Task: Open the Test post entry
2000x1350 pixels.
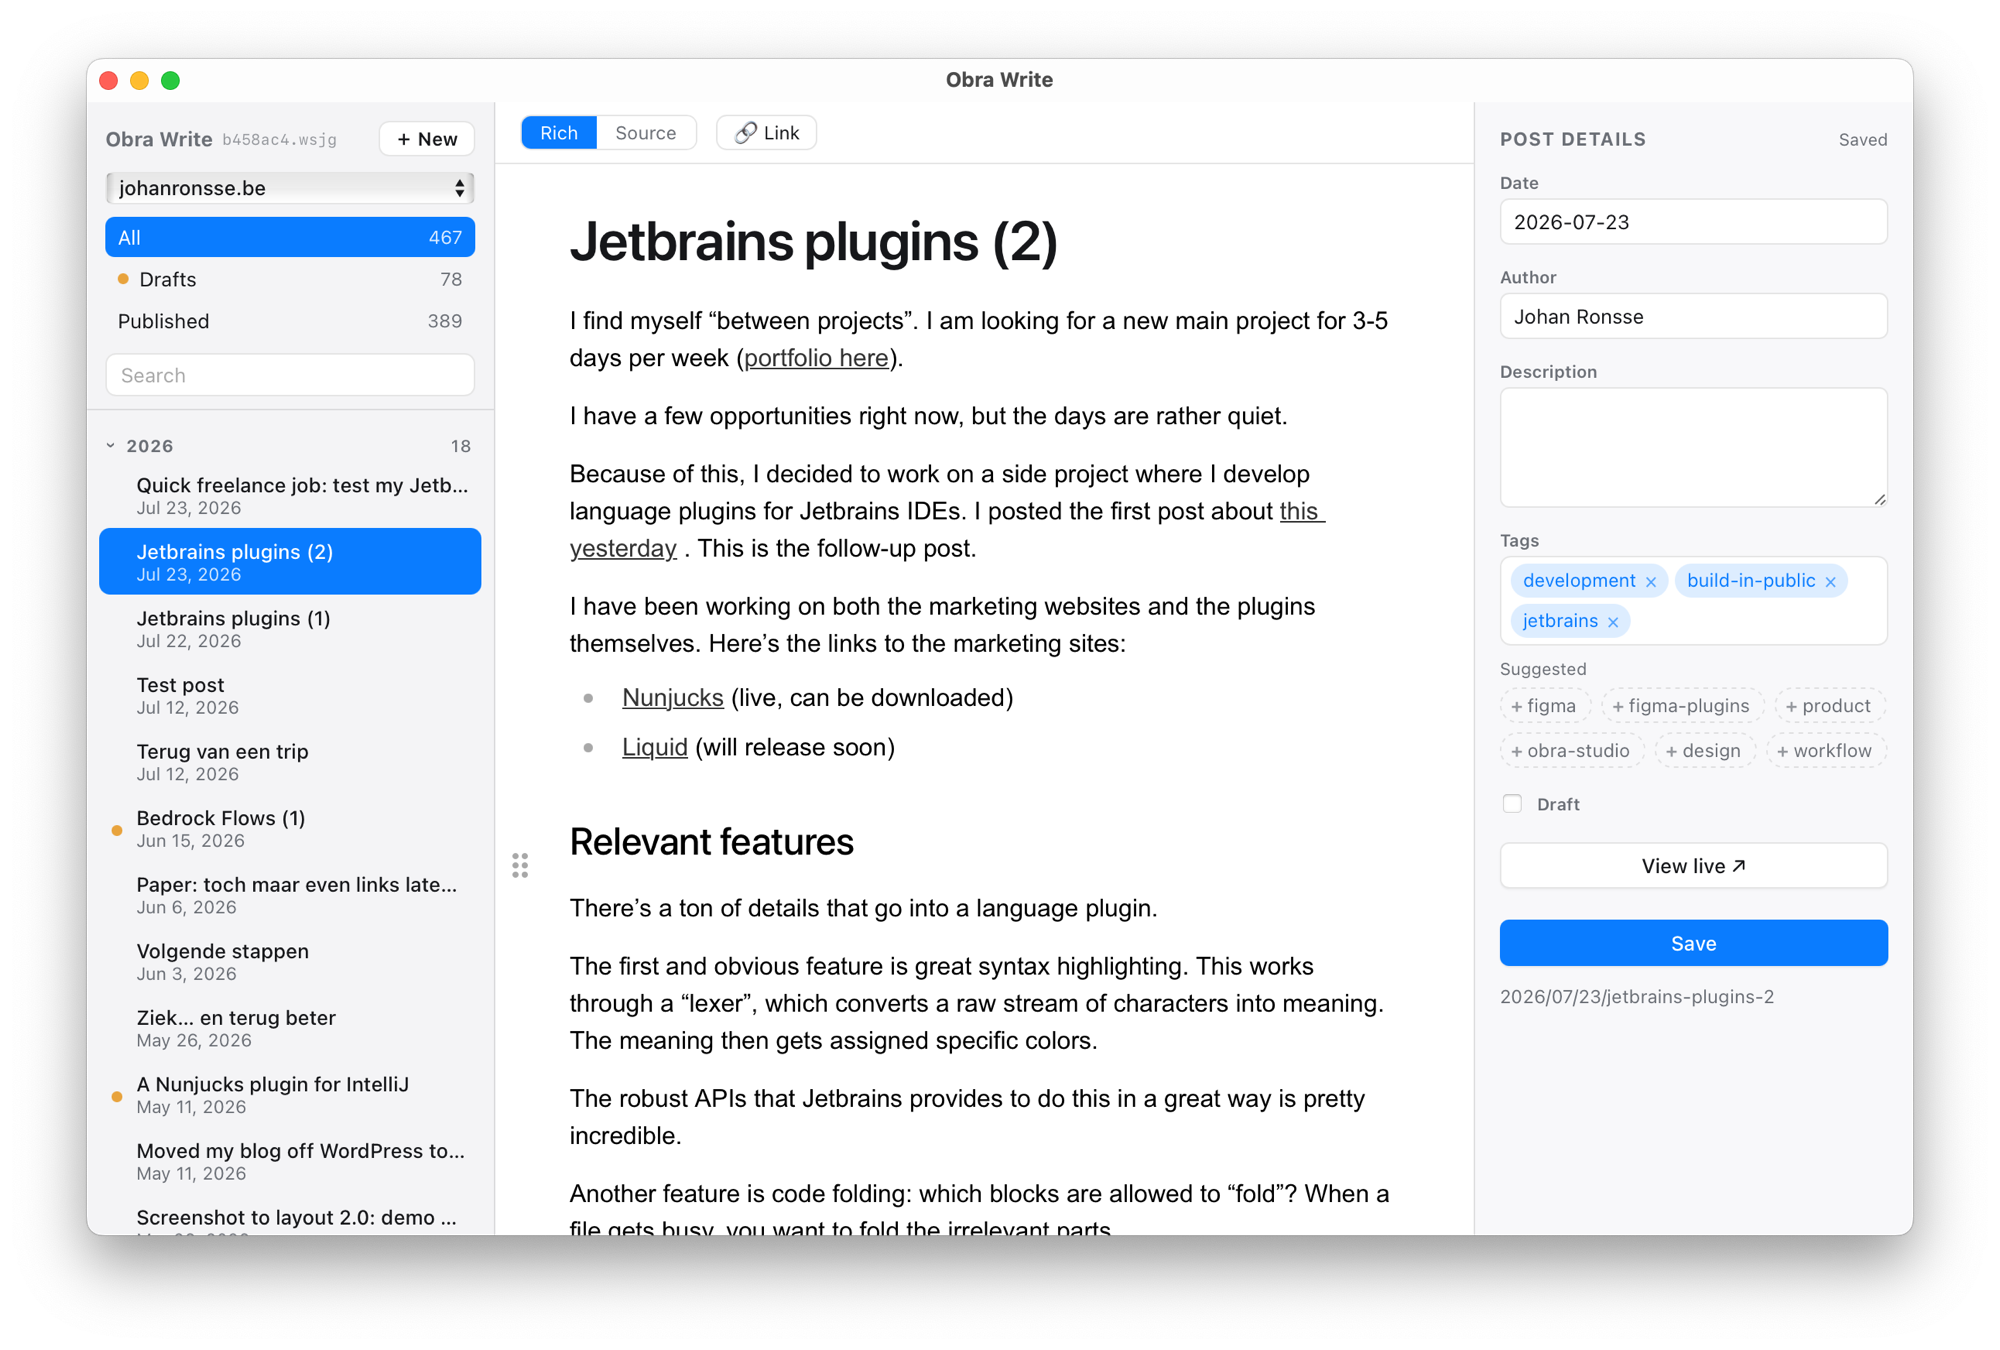Action: coord(290,695)
